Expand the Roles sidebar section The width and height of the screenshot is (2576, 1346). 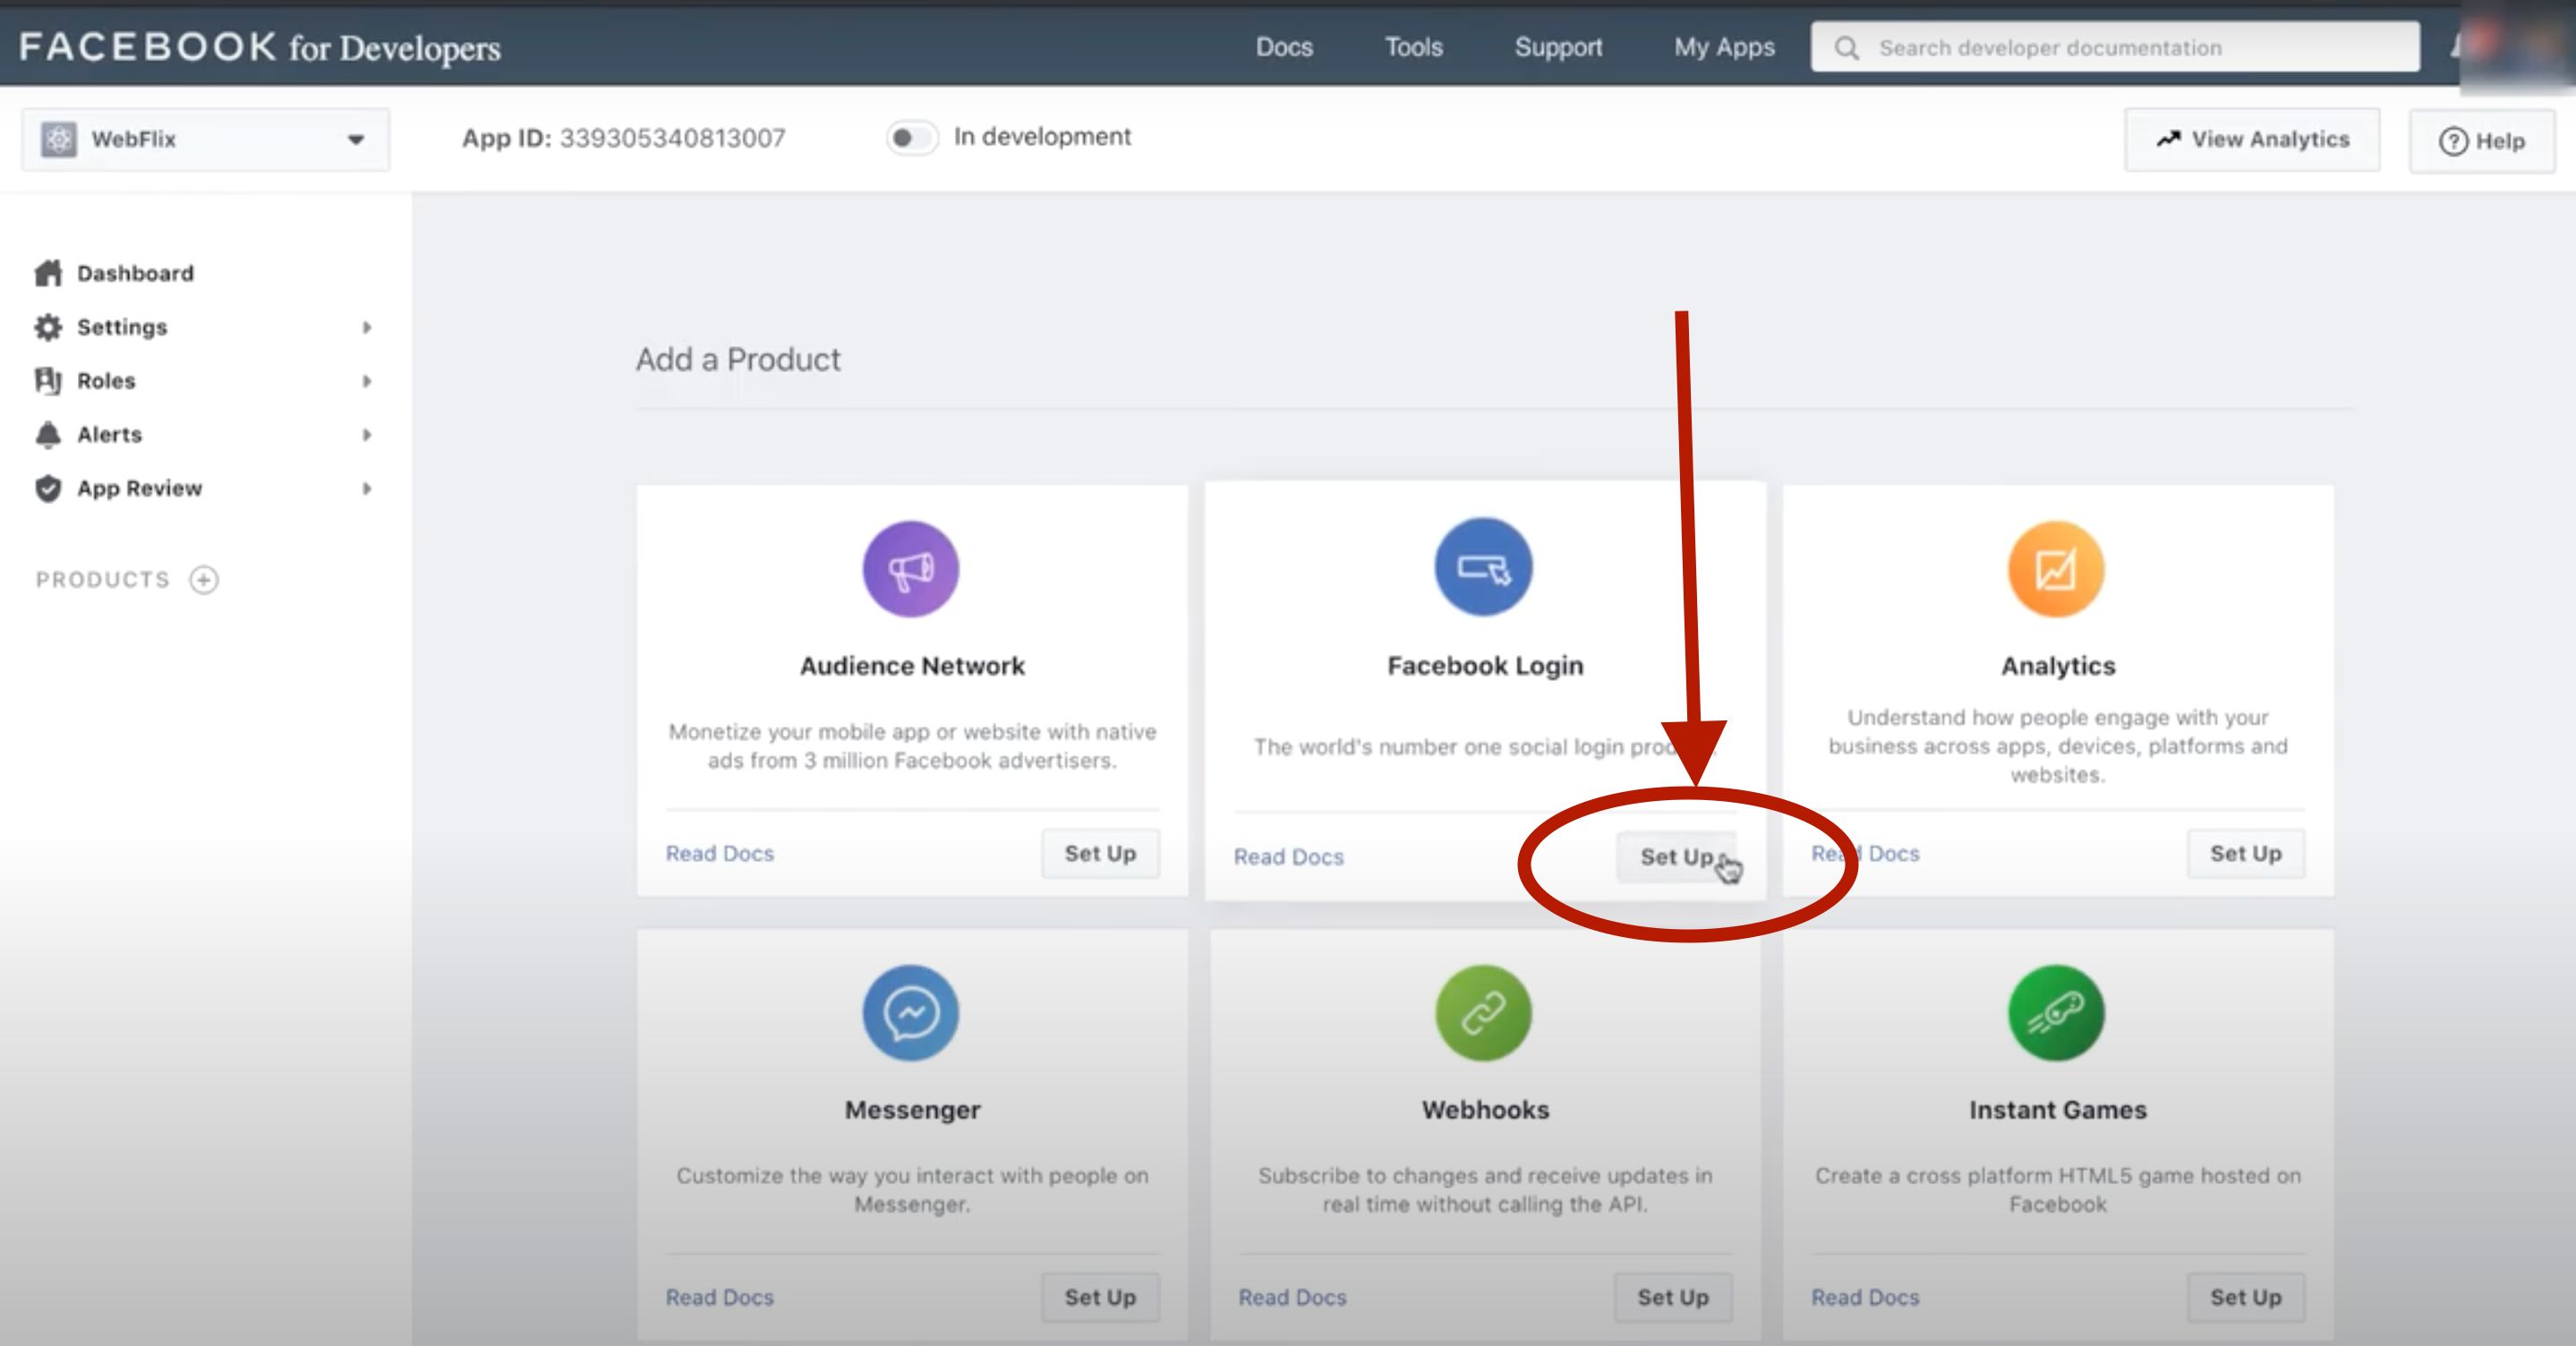point(106,381)
